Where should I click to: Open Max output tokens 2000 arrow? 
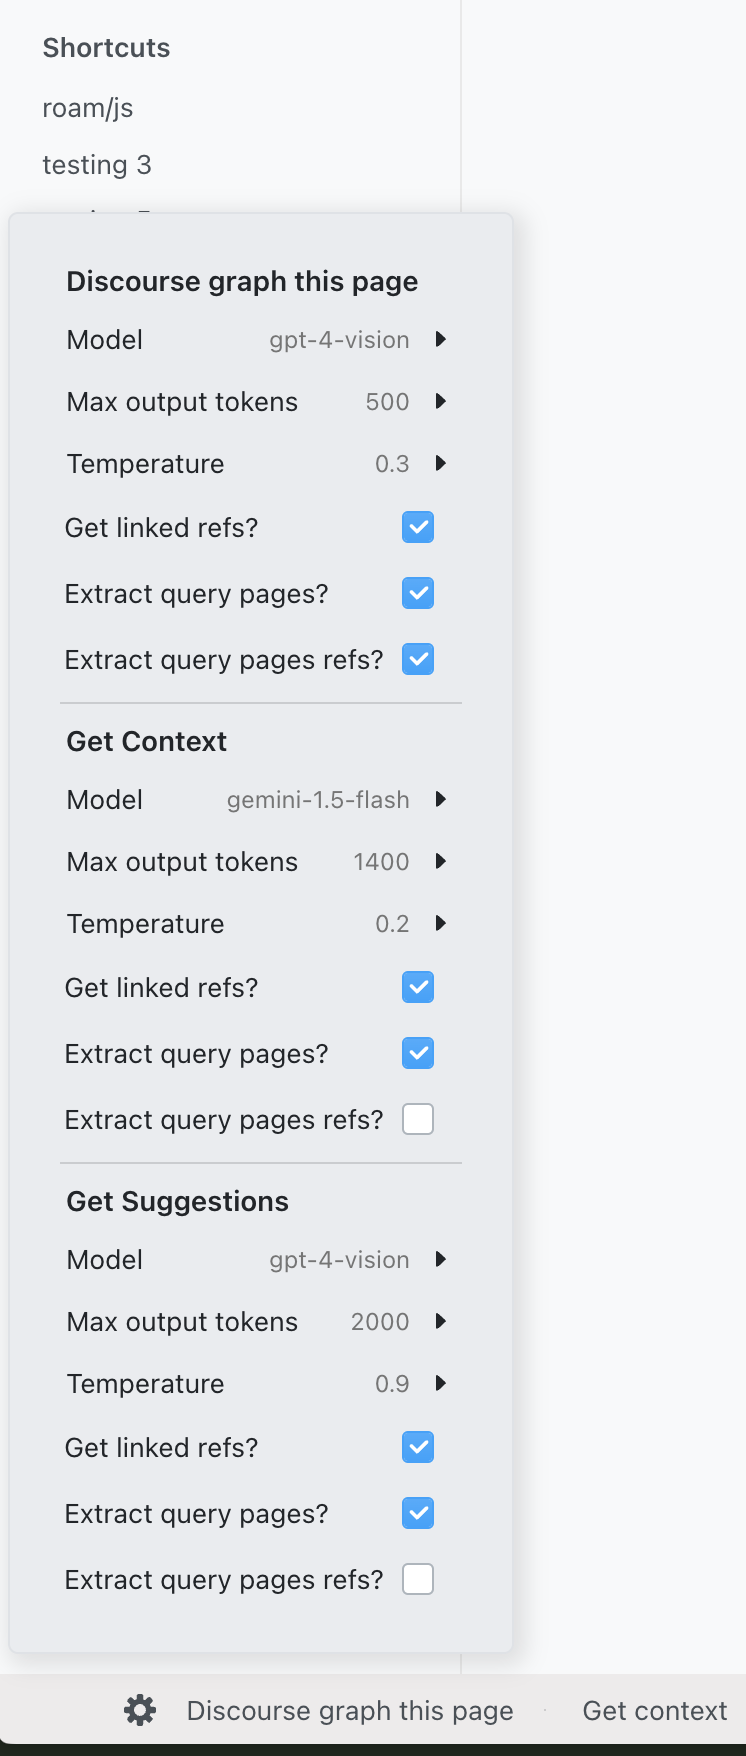pos(440,1322)
